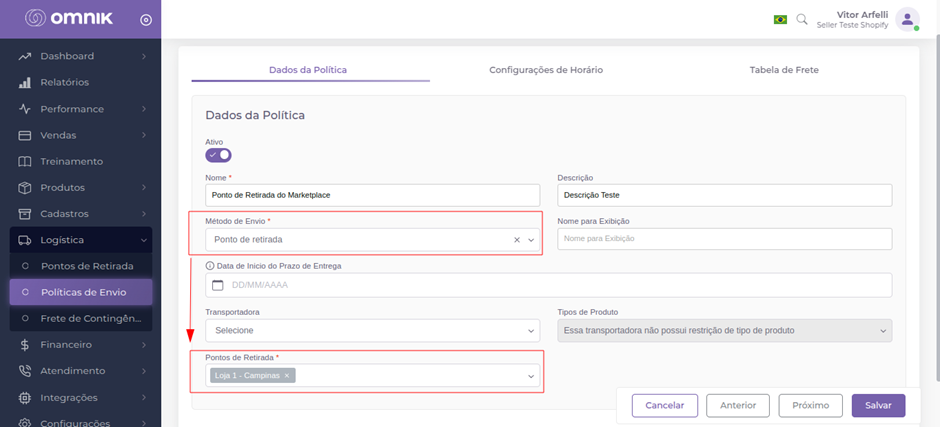
Task: Click the Descrição input field
Action: [x=725, y=196]
